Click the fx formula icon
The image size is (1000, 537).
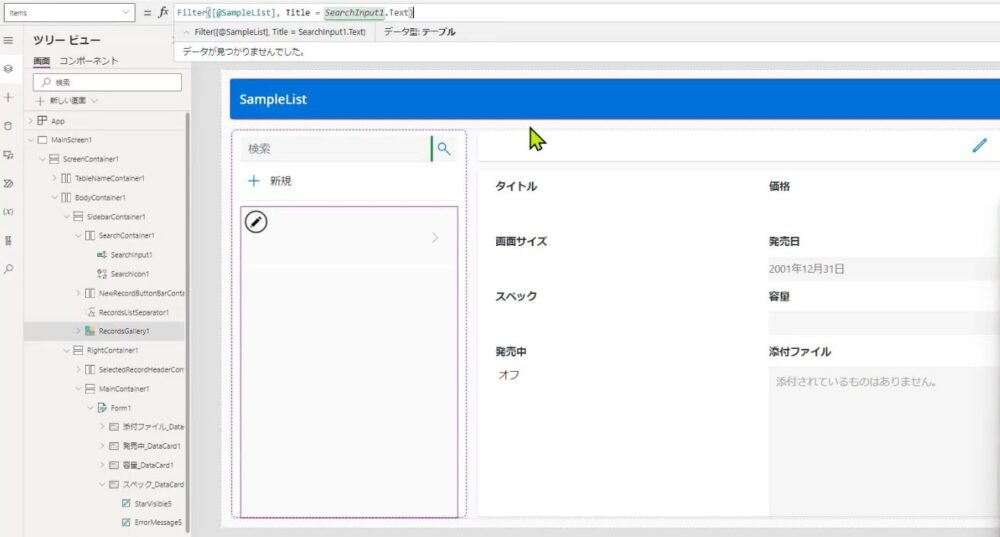(x=163, y=12)
